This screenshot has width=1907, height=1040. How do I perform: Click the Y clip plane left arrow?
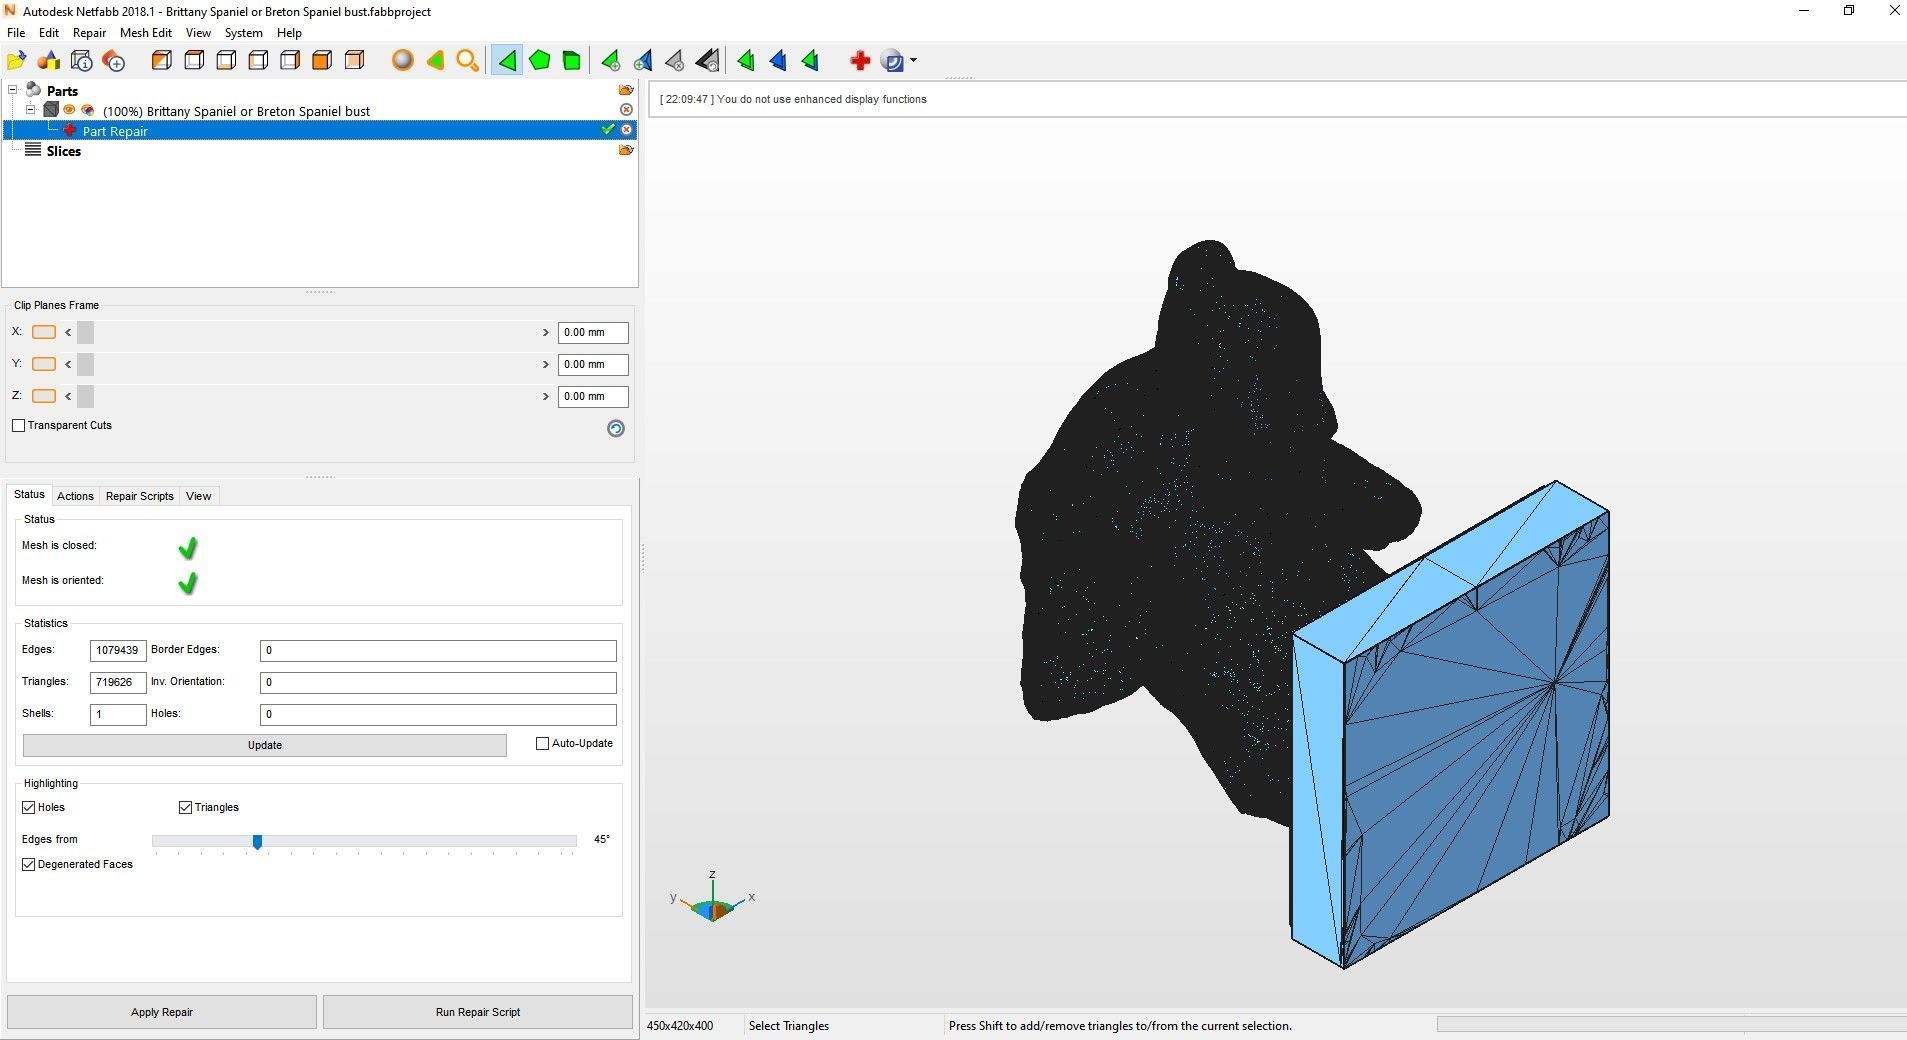coord(68,364)
